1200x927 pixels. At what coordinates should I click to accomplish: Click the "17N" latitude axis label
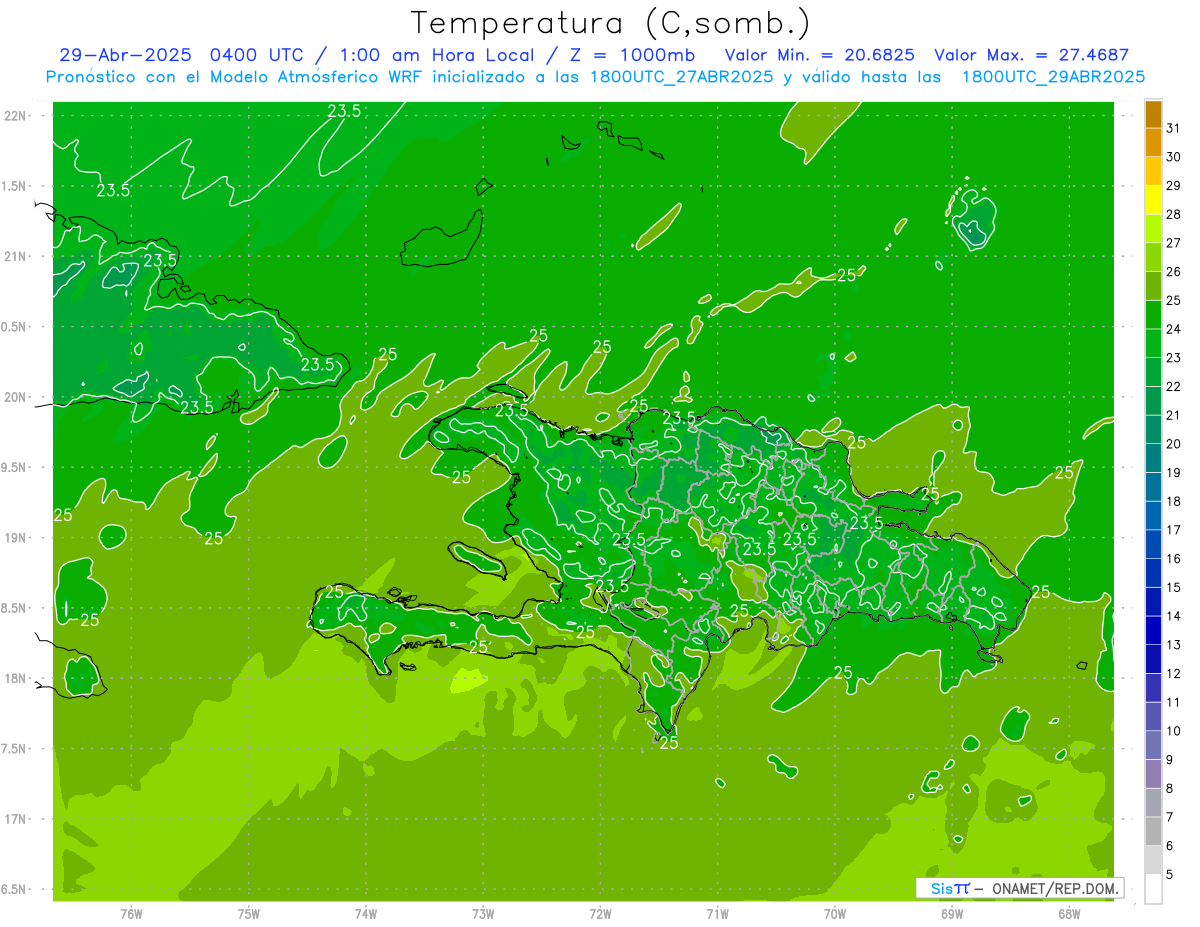17,820
